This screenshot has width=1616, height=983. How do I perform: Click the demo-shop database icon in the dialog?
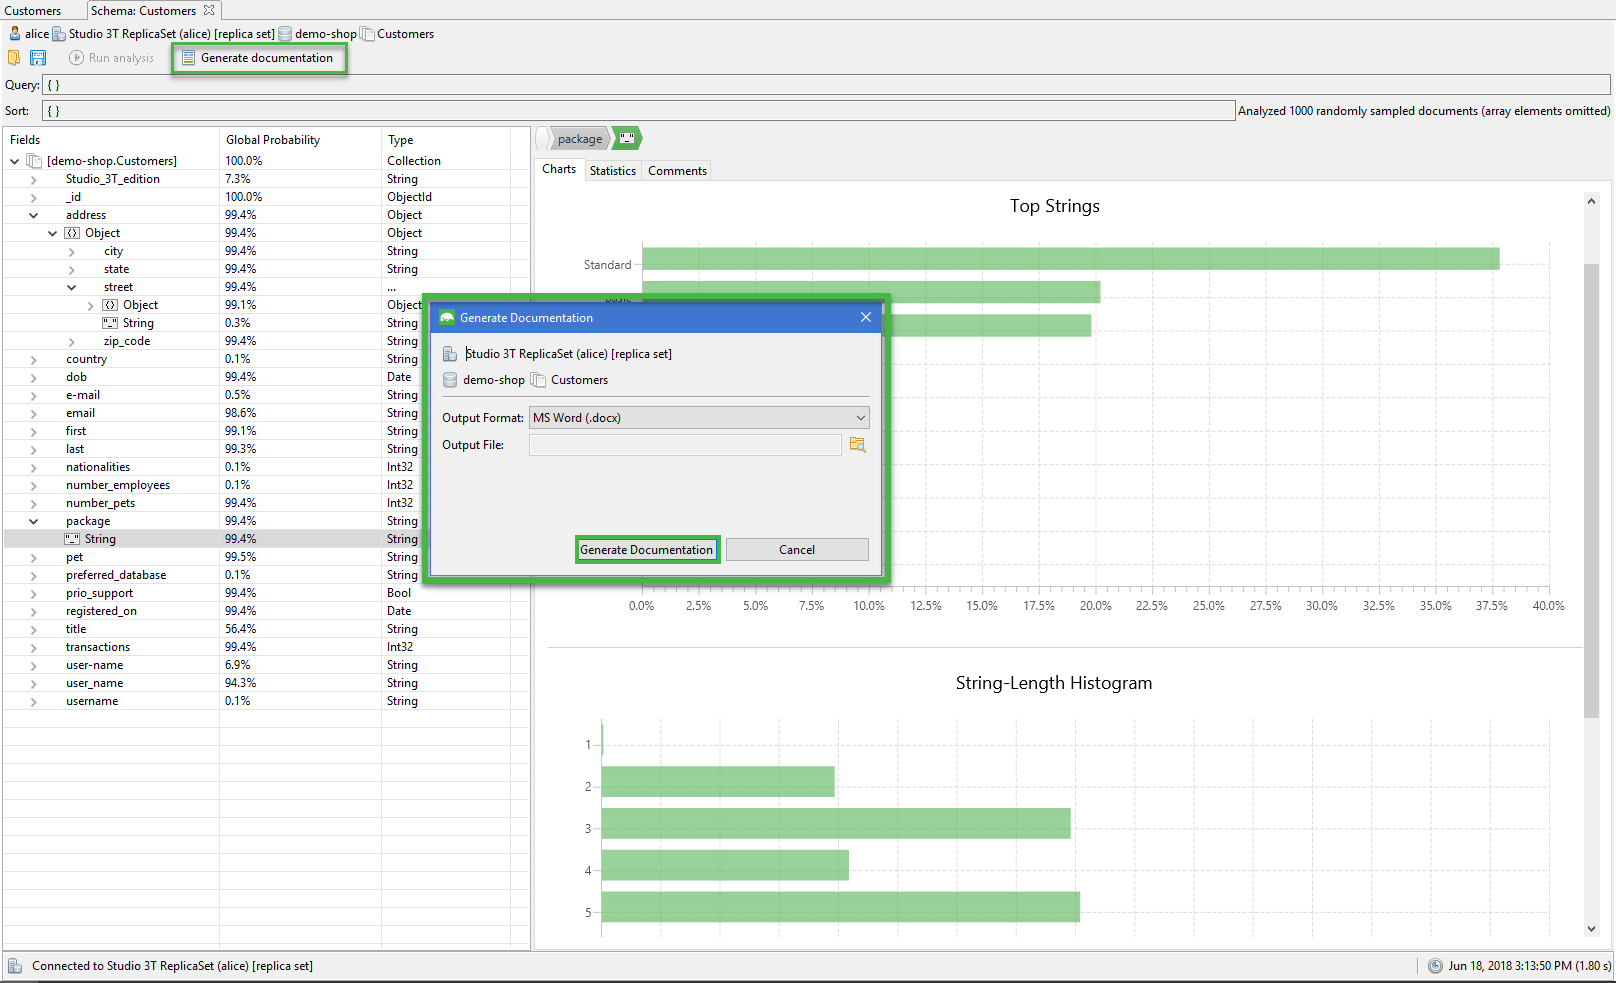pos(449,380)
